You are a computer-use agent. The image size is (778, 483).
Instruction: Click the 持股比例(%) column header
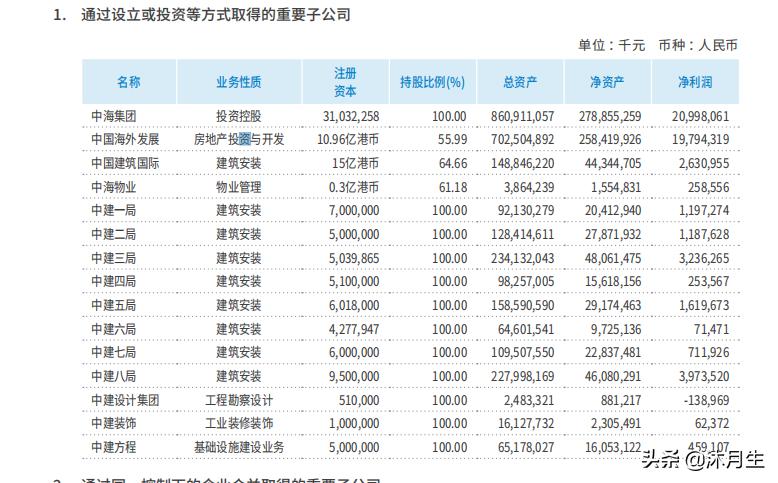click(x=433, y=82)
